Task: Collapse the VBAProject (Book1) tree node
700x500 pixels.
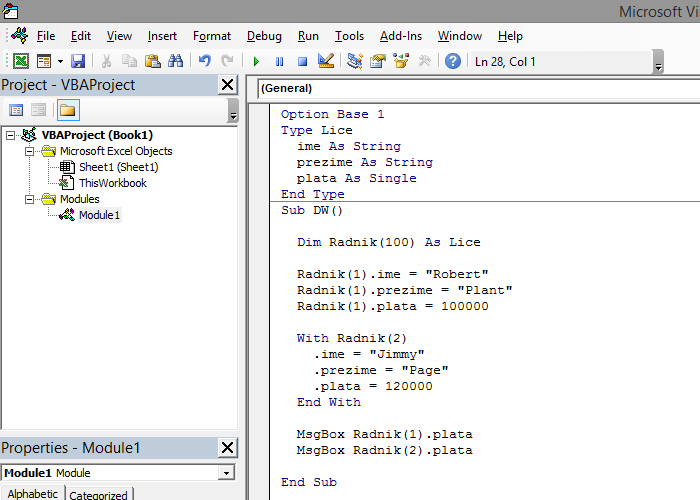Action: (11, 135)
